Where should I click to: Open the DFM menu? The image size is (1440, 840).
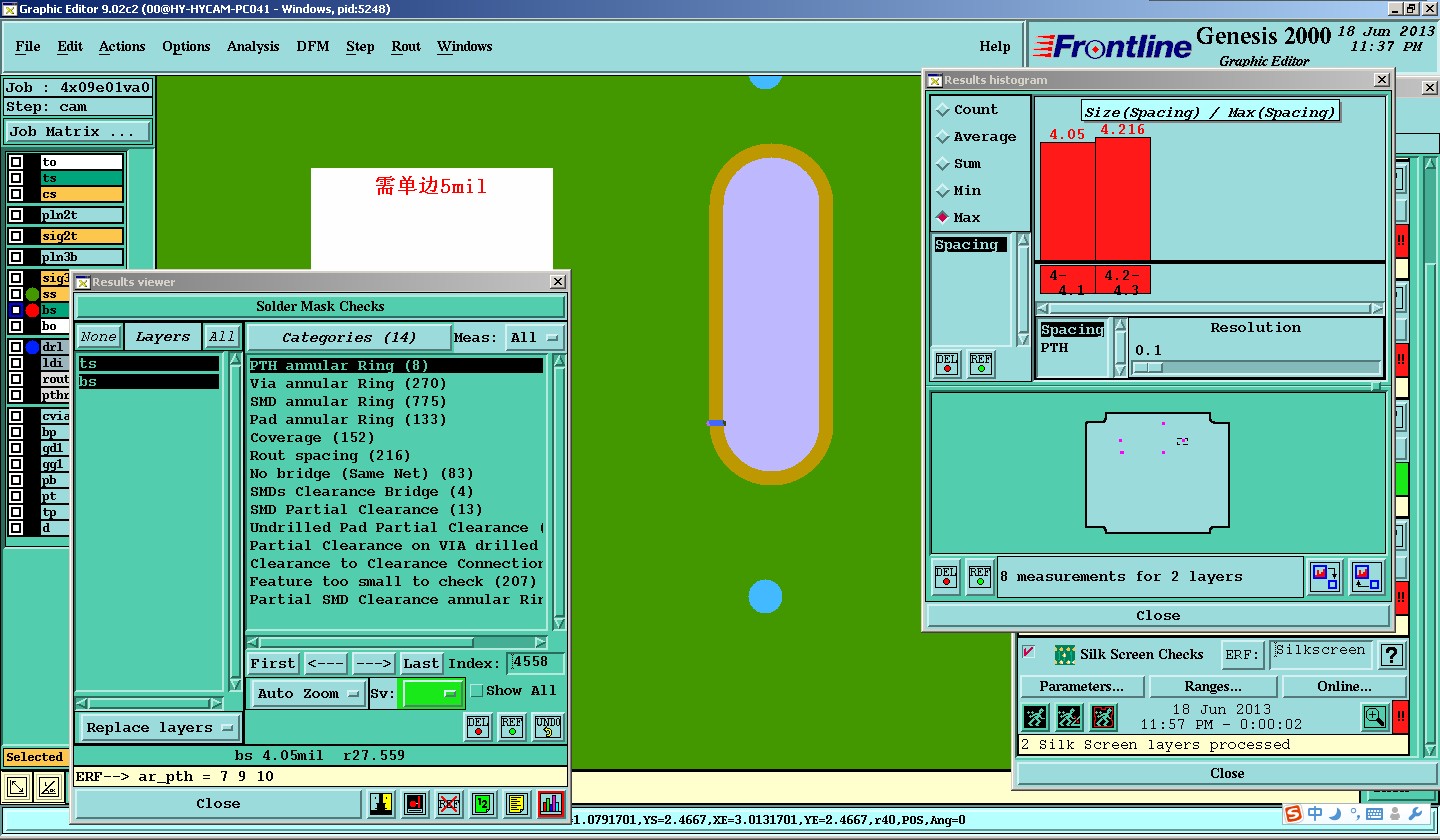pos(313,47)
